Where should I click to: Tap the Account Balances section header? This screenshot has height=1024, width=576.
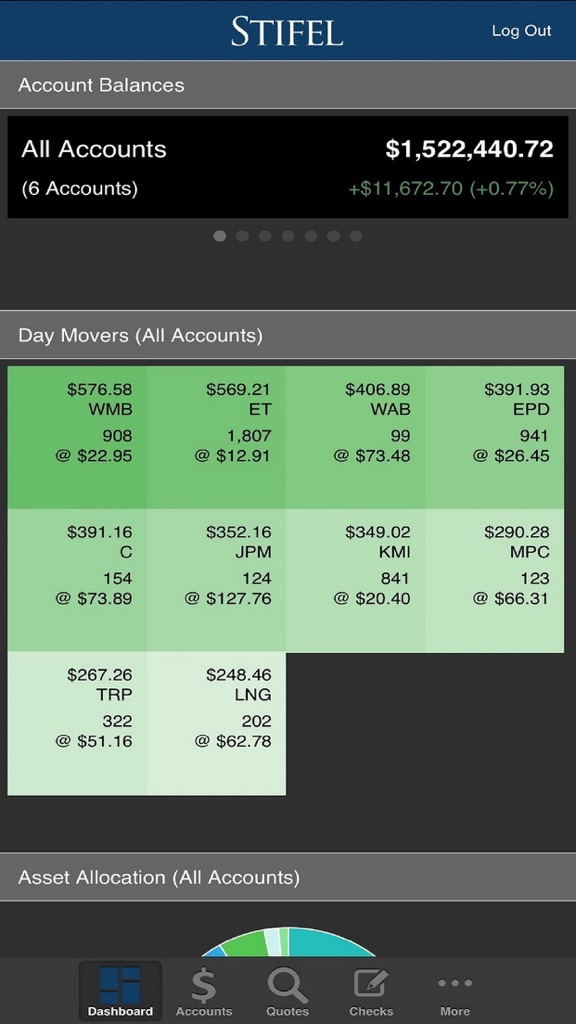[x=288, y=85]
